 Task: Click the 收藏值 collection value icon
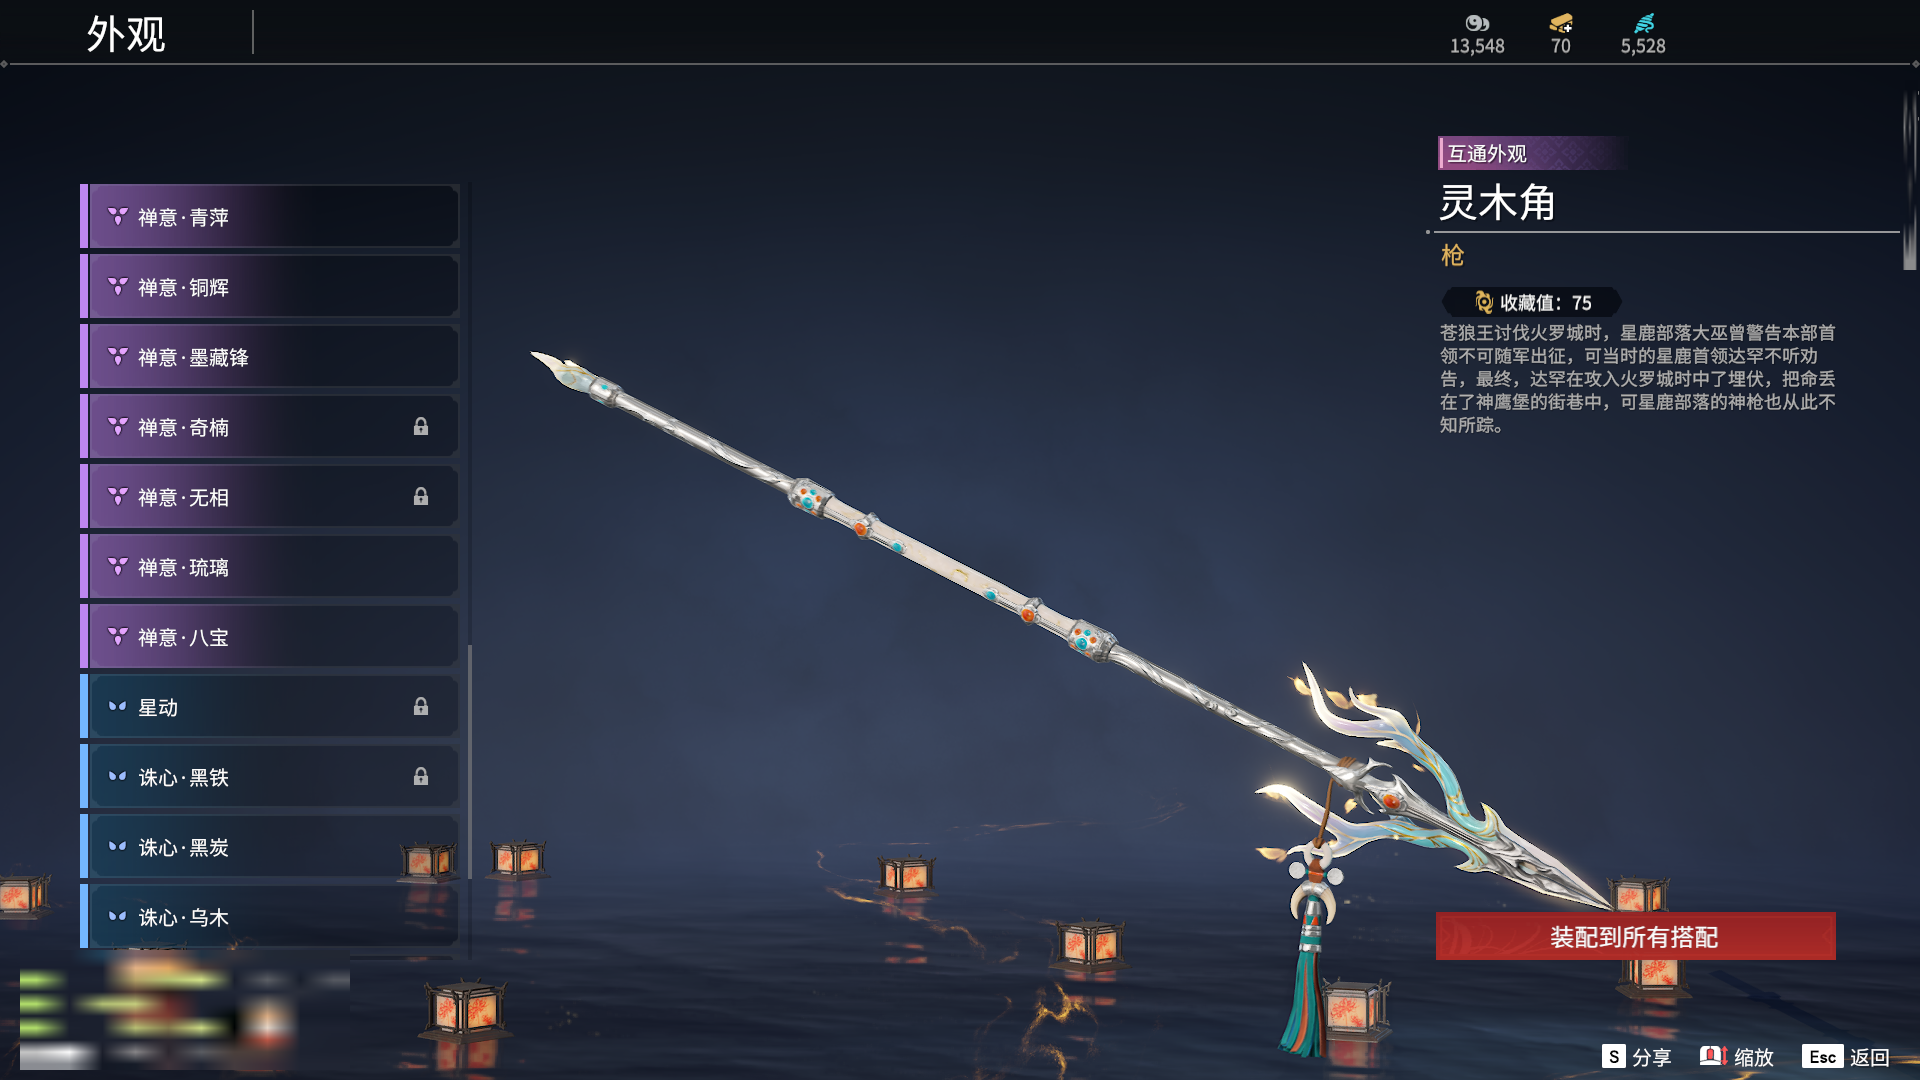tap(1484, 302)
